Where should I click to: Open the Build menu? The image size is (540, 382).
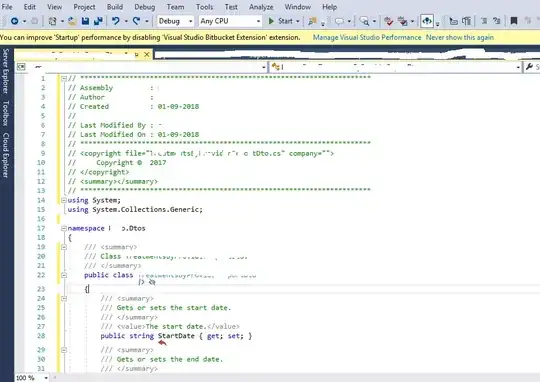point(115,7)
